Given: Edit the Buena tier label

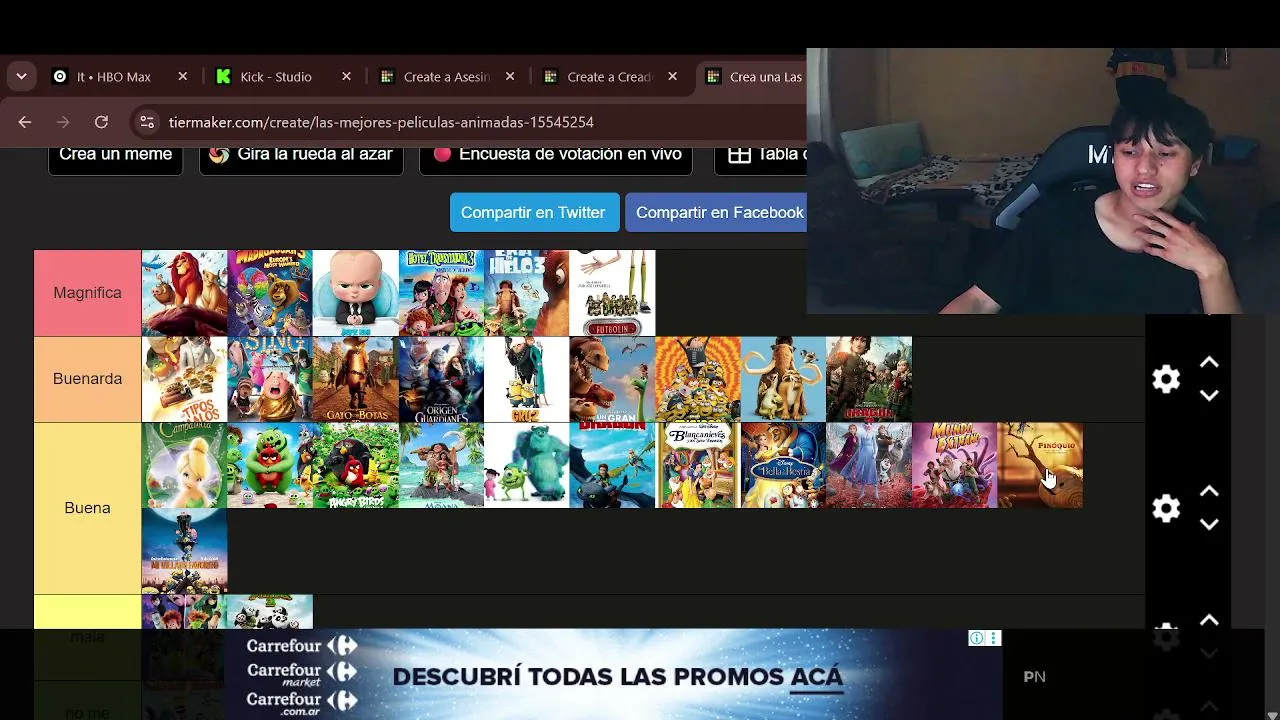Looking at the screenshot, I should coord(87,508).
